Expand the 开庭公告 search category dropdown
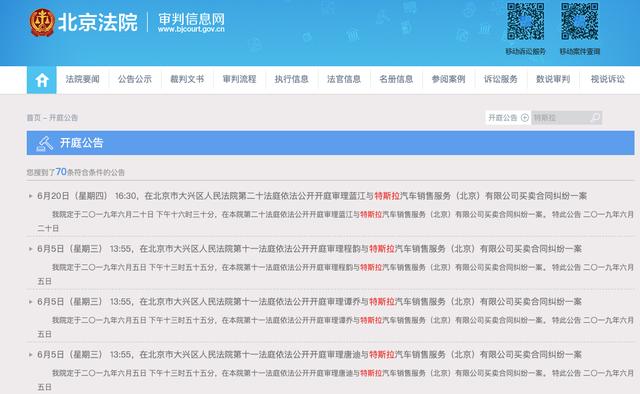640x394 pixels. pyautogui.click(x=508, y=118)
